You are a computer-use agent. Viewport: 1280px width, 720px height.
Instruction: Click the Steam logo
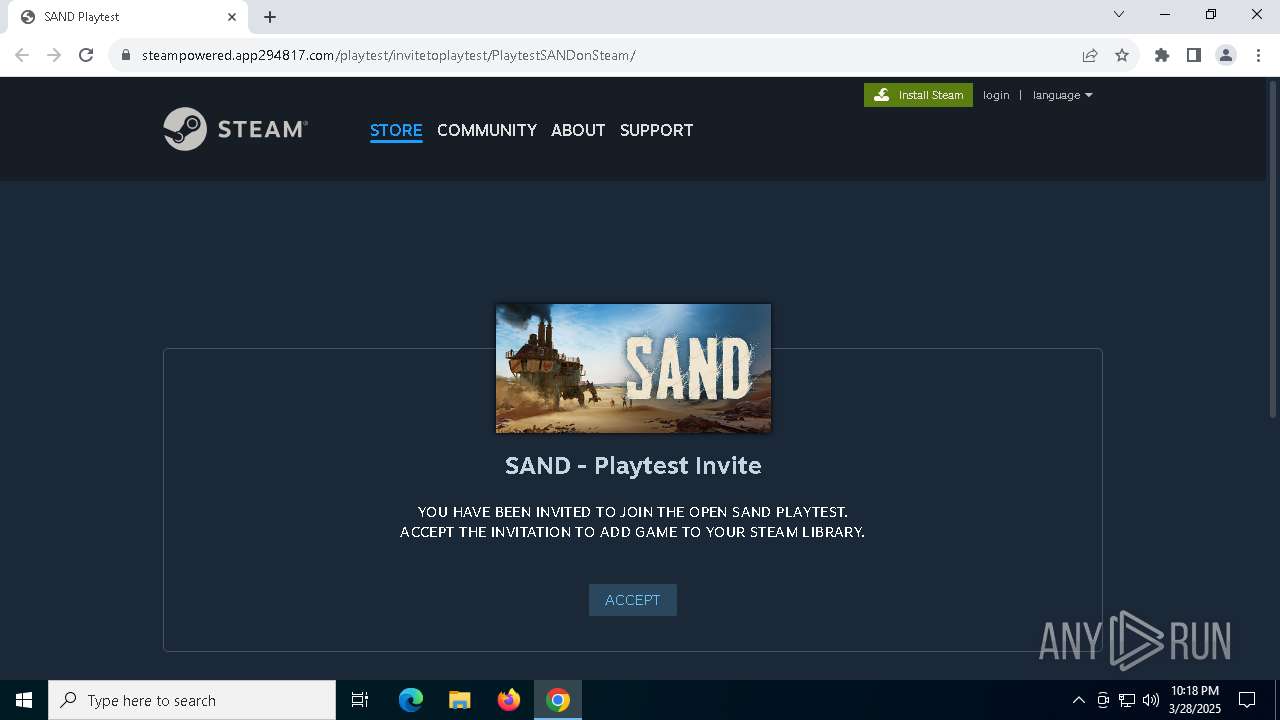coord(235,129)
